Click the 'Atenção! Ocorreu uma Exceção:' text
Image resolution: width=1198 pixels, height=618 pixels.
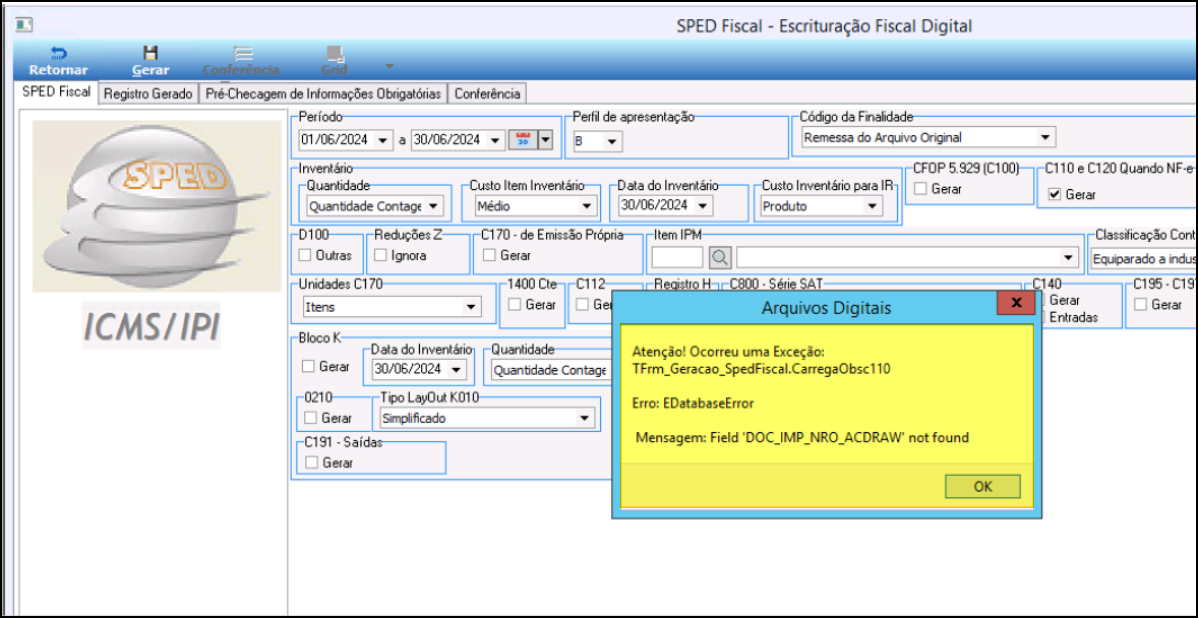pyautogui.click(x=729, y=352)
